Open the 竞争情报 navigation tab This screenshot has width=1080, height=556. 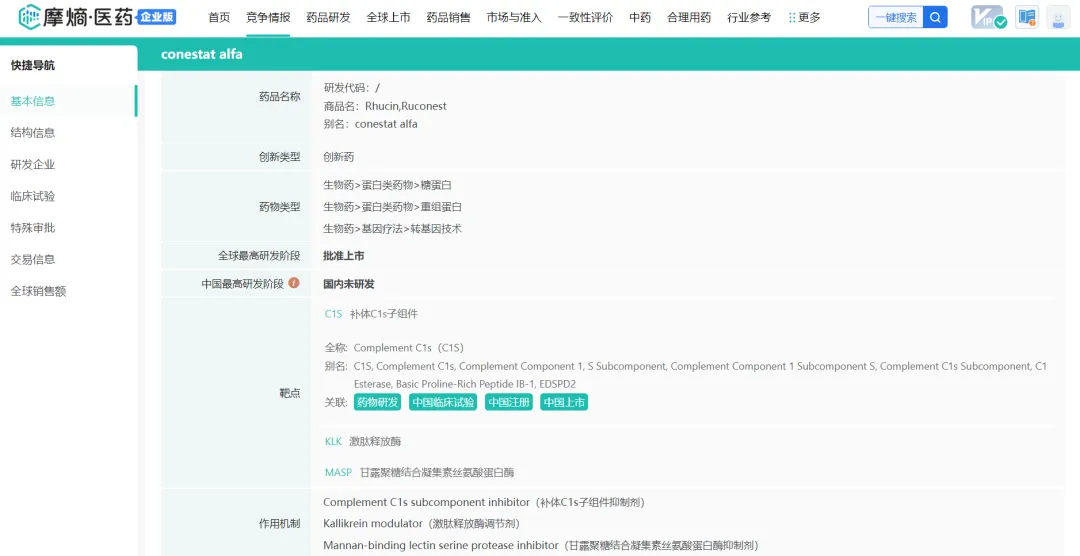coord(268,17)
